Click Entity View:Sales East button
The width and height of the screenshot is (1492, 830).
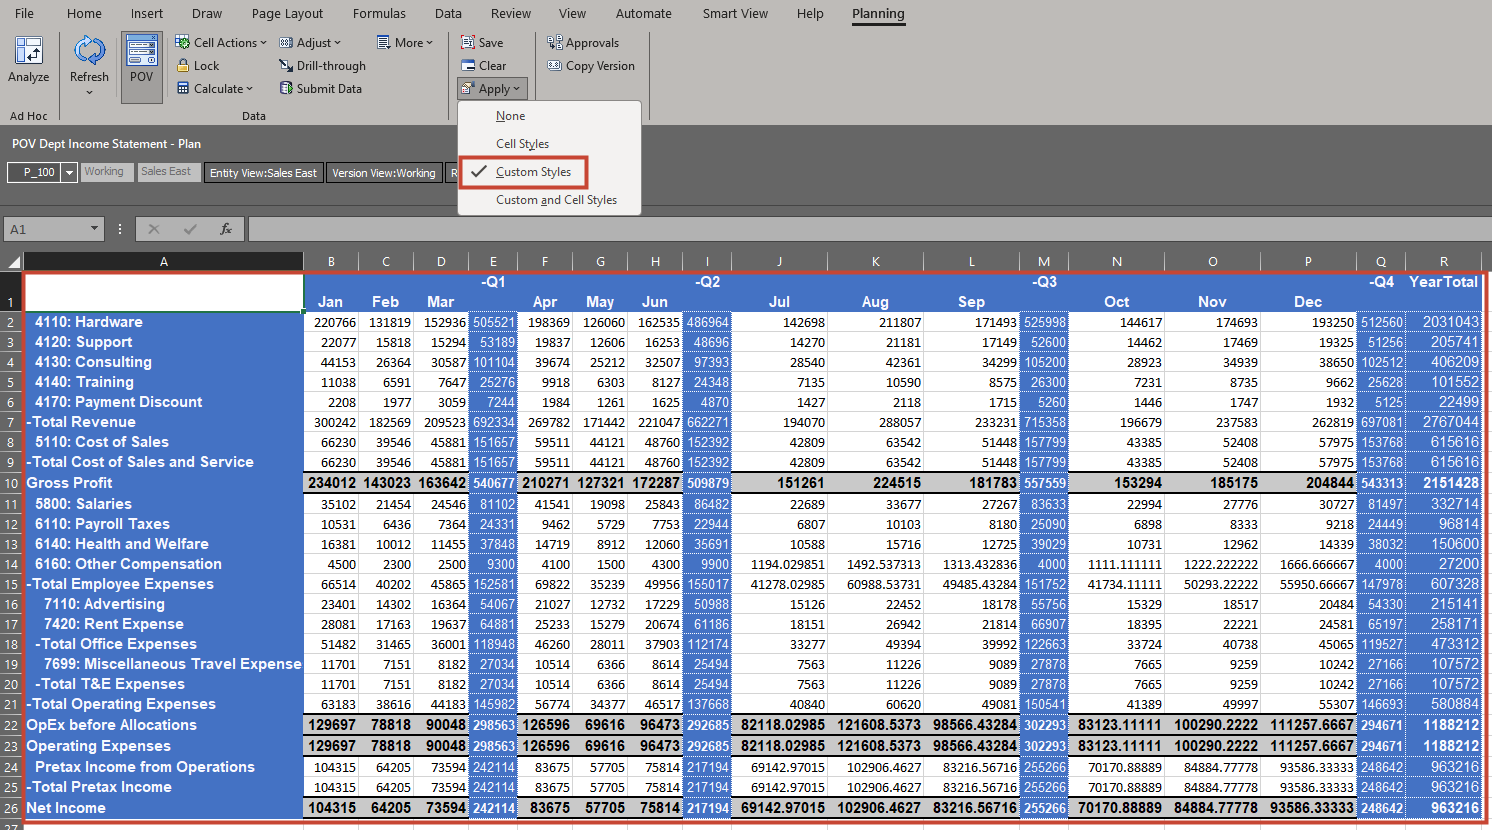[x=263, y=173]
